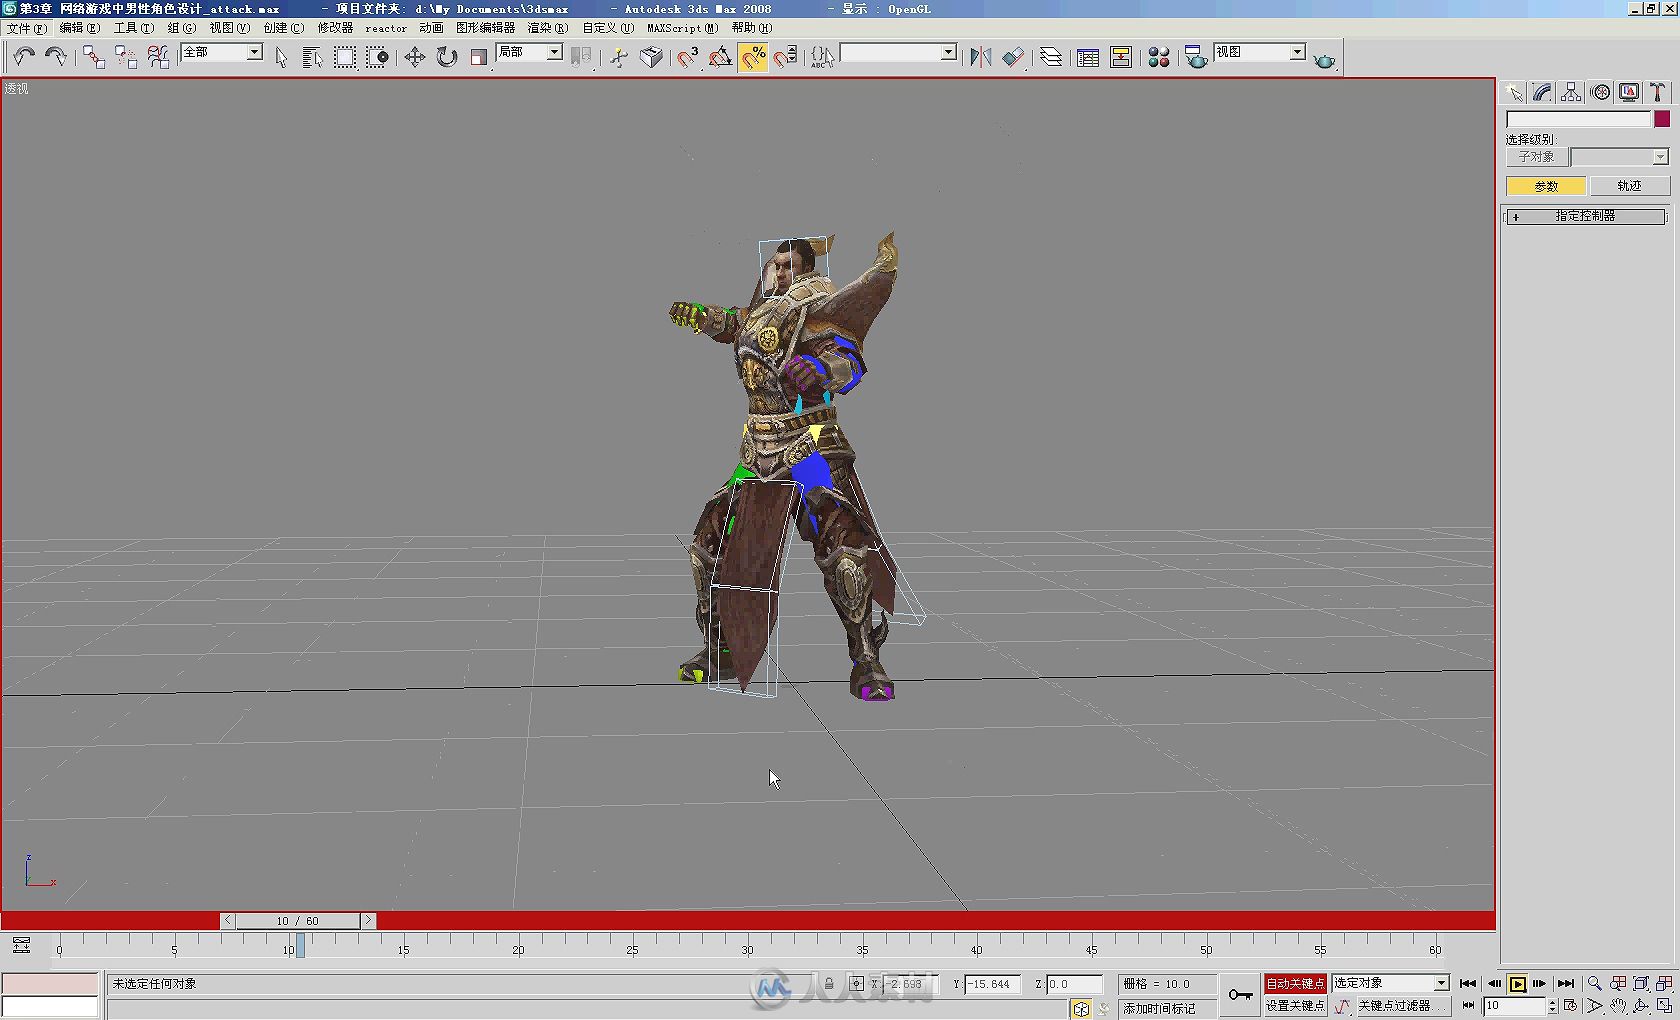Image resolution: width=1680 pixels, height=1020 pixels.
Task: Jump to the end frame
Action: point(1566,983)
